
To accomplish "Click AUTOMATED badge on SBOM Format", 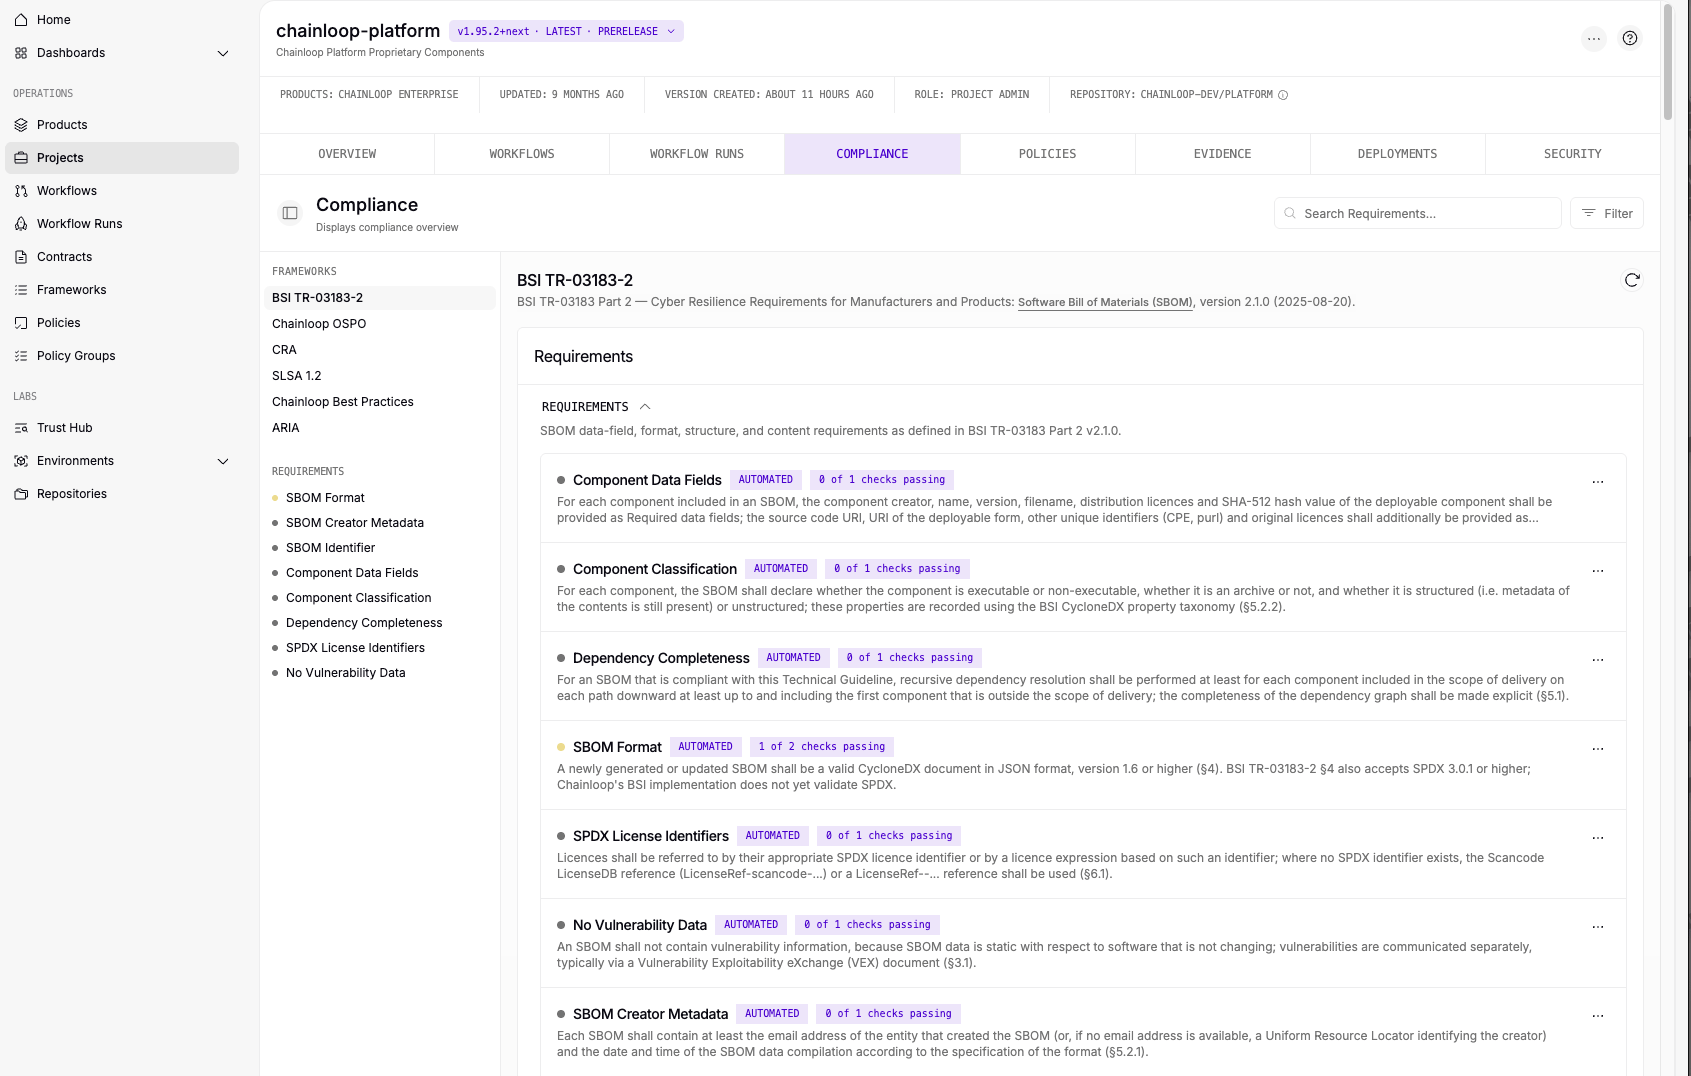I will (706, 747).
